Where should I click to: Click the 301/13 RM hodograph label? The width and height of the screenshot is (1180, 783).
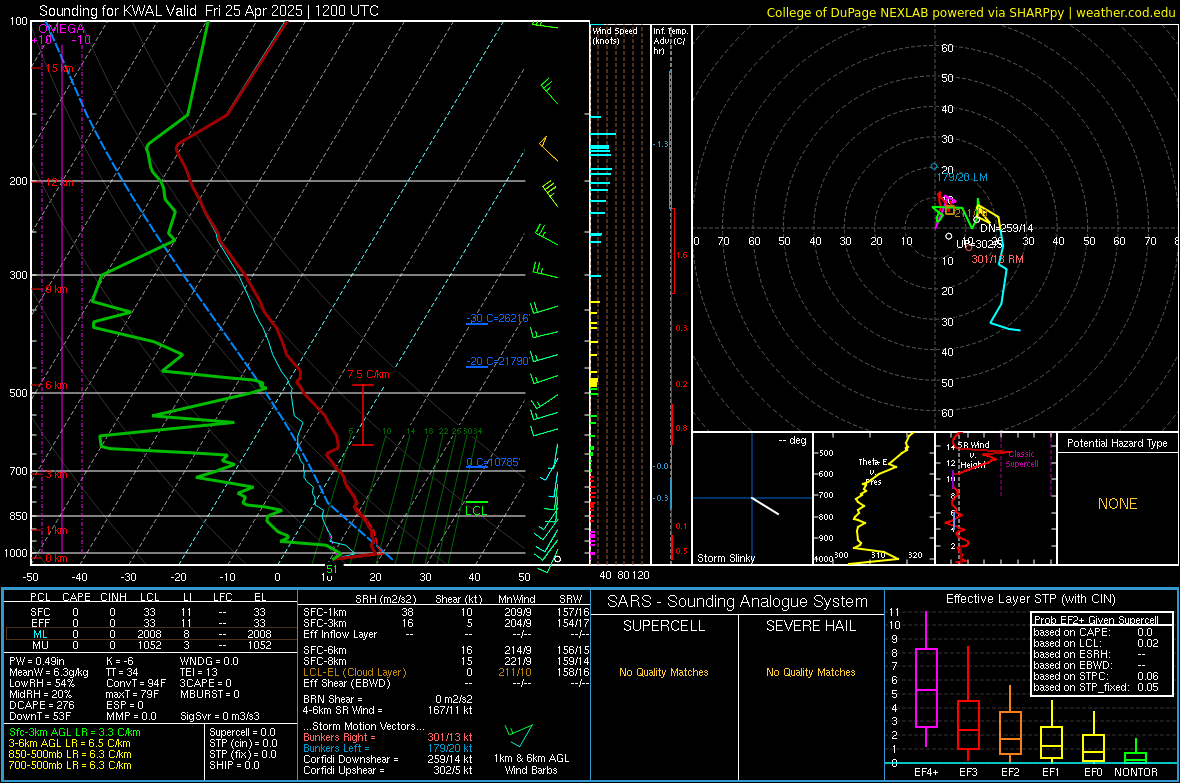point(997,259)
